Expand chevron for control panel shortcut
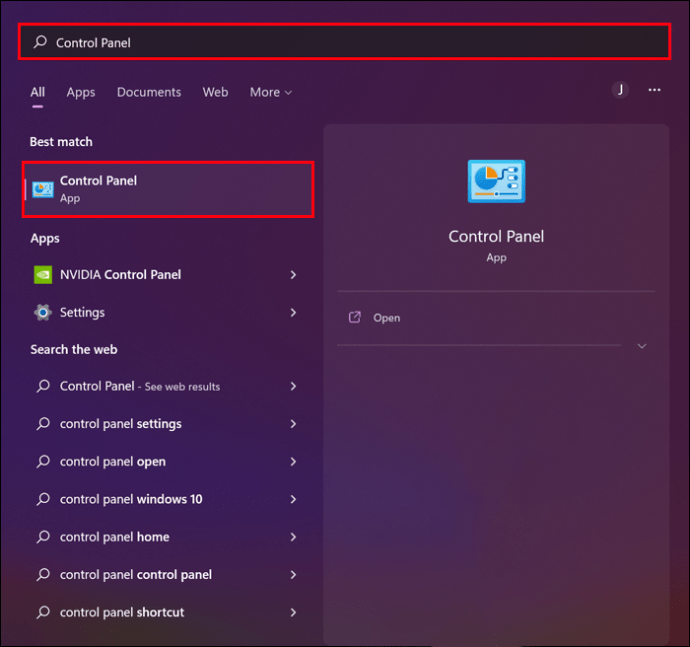This screenshot has height=647, width=690. (293, 612)
